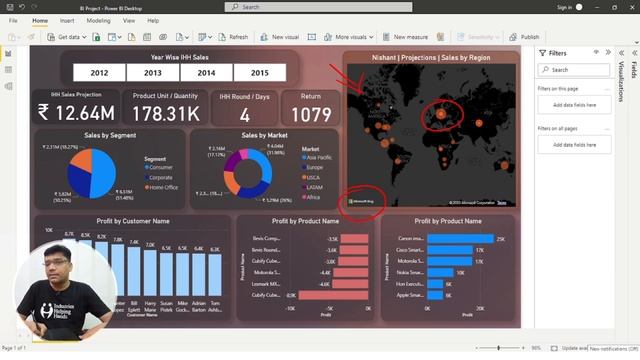Select year 2015 in slicer
This screenshot has width=640, height=360.
[x=260, y=73]
